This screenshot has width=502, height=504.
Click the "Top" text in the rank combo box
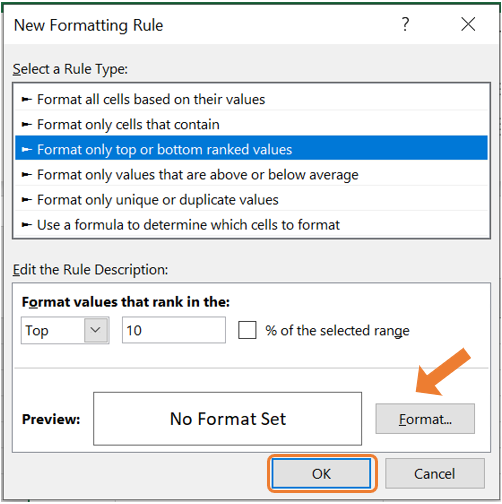(x=37, y=331)
